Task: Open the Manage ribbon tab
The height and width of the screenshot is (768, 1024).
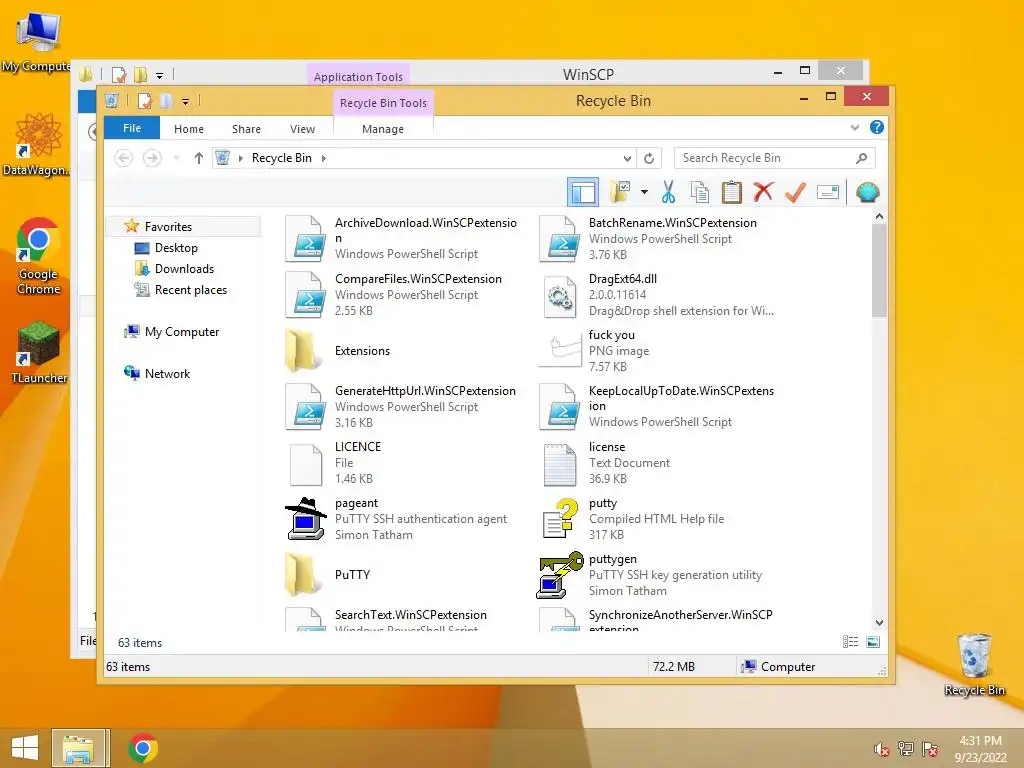Action: pyautogui.click(x=383, y=129)
